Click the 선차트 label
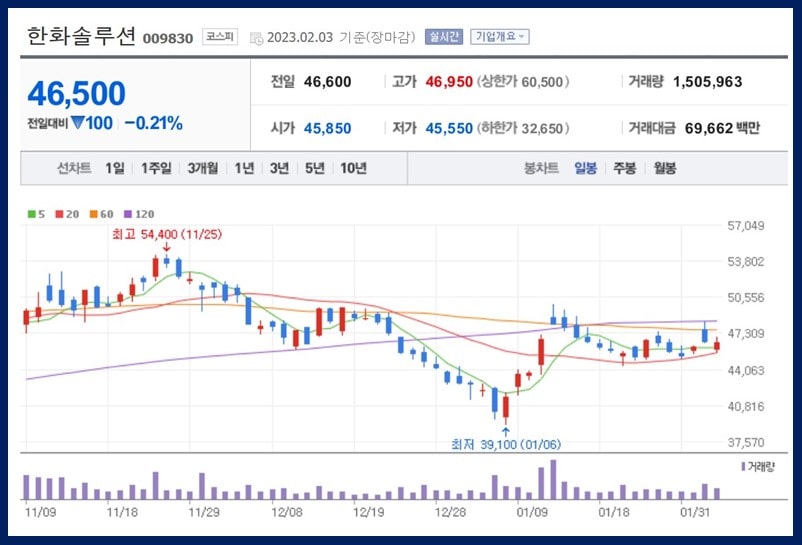 74,168
